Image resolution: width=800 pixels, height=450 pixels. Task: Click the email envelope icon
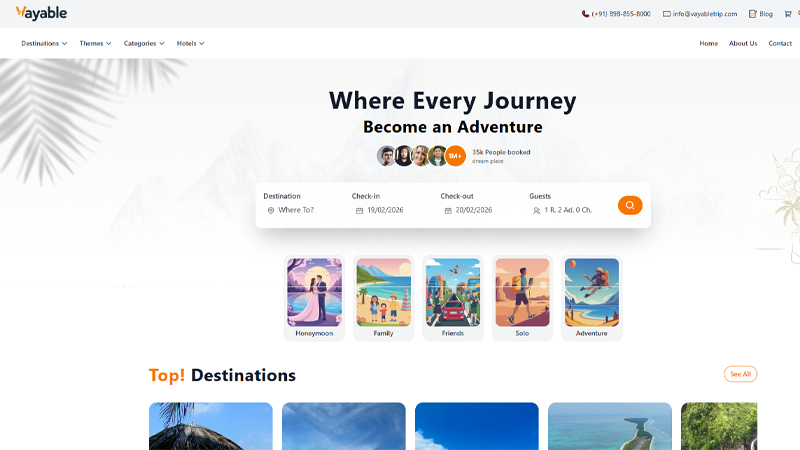point(666,14)
